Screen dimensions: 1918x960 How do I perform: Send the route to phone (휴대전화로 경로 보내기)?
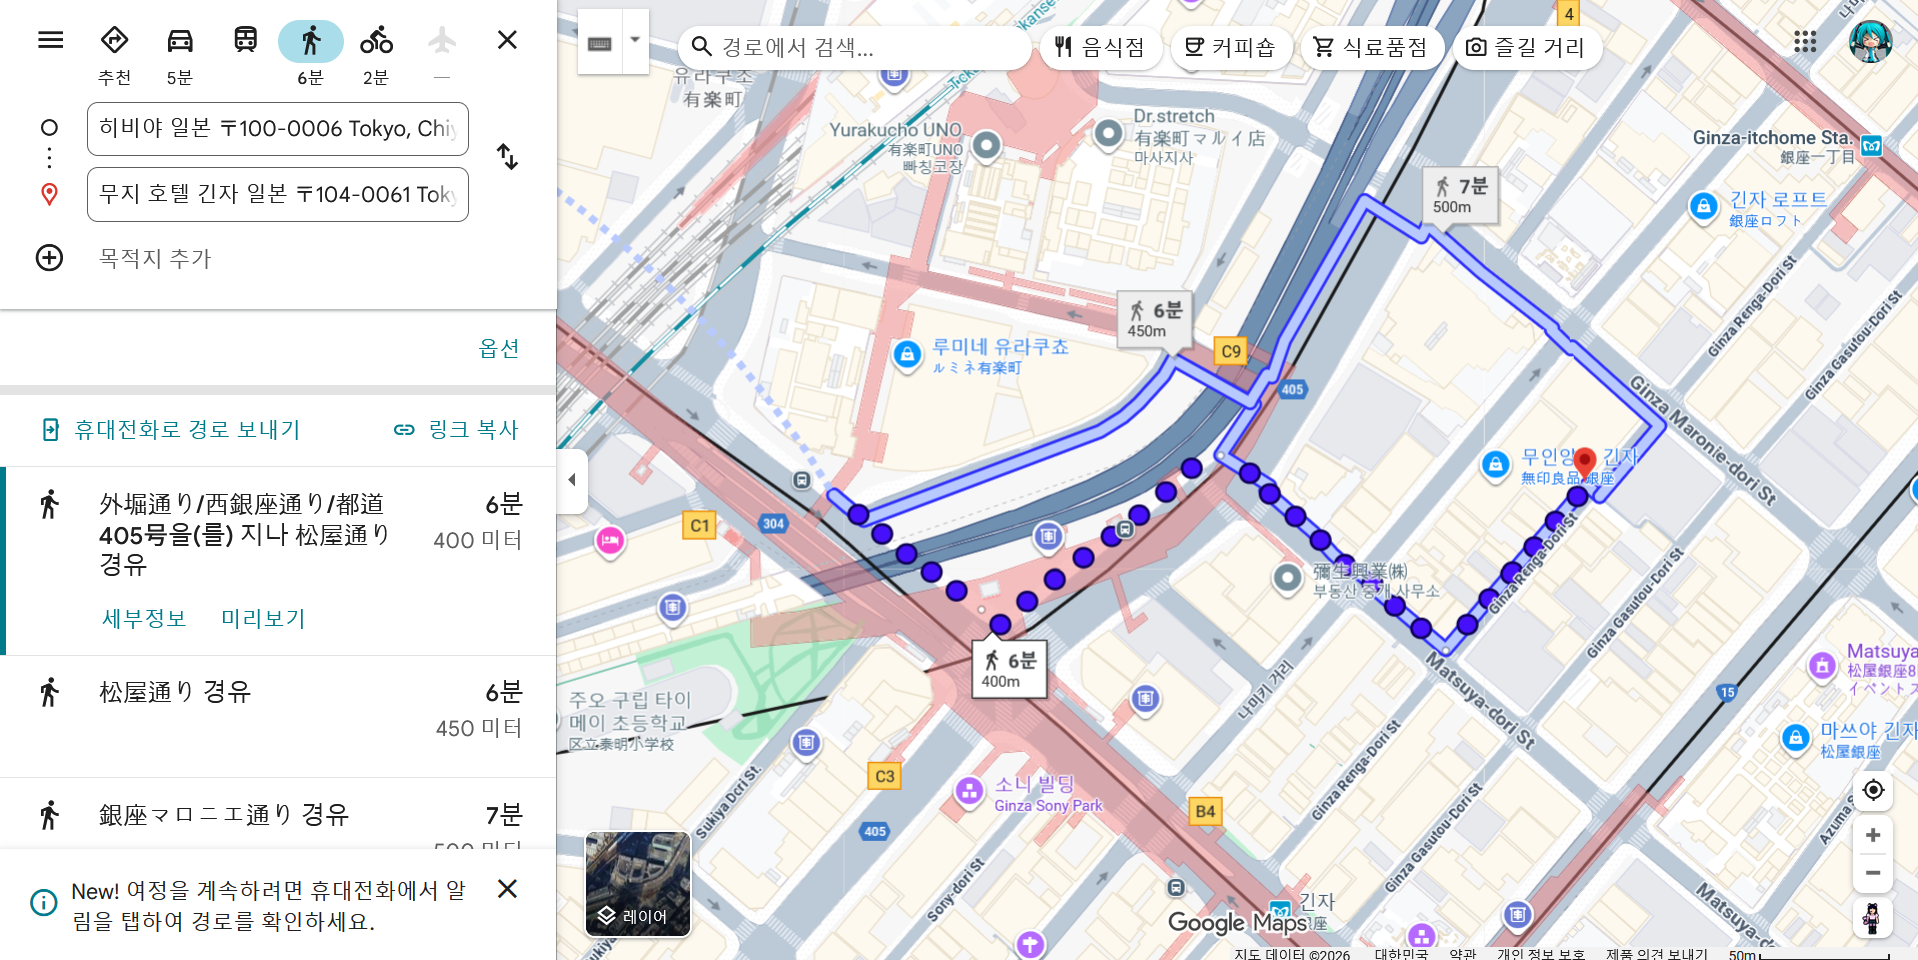point(171,430)
